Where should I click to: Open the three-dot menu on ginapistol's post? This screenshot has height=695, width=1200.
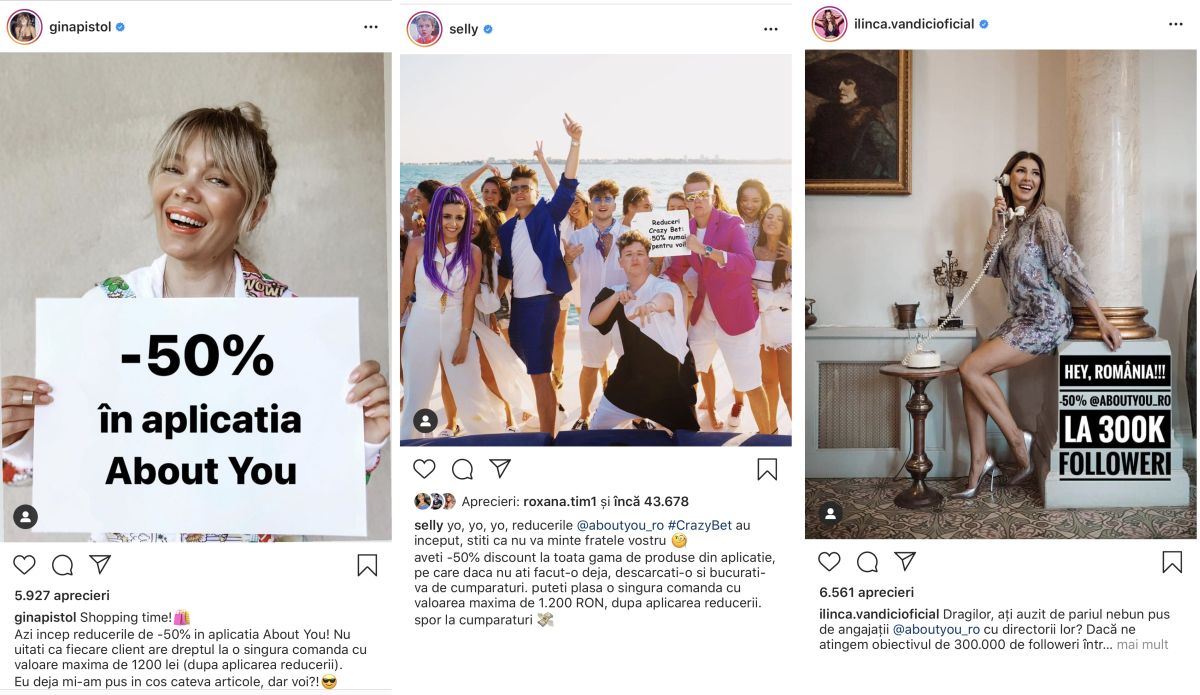point(371,27)
